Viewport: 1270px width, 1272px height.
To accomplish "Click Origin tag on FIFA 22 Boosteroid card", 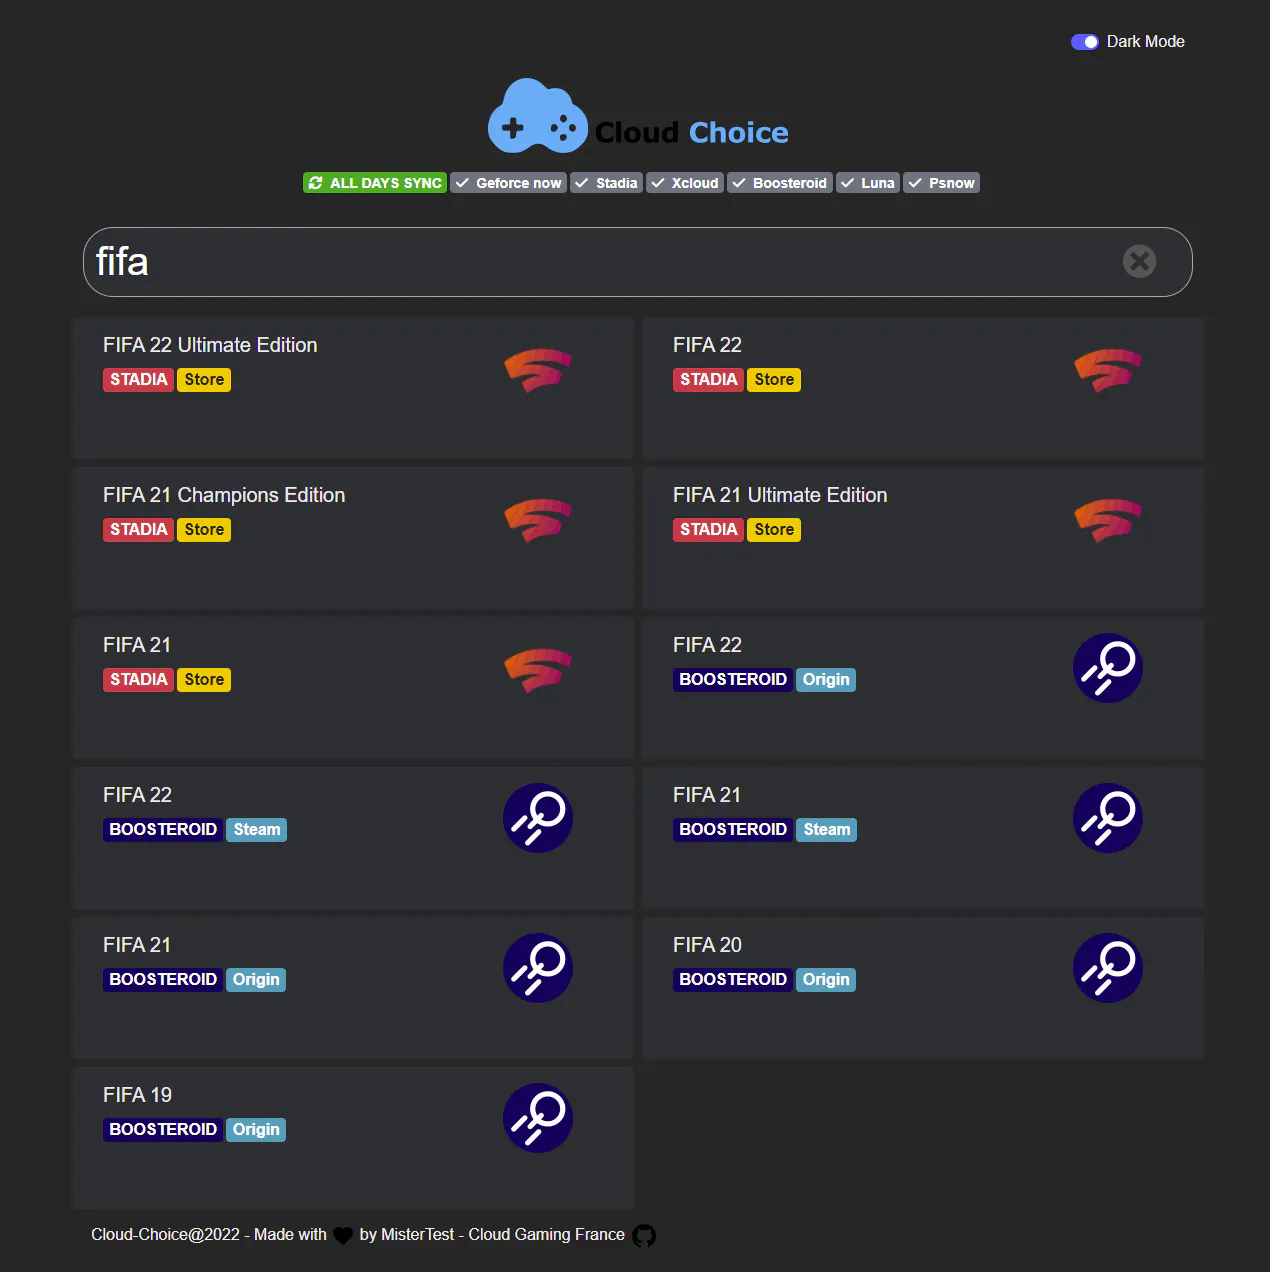I will point(826,680).
